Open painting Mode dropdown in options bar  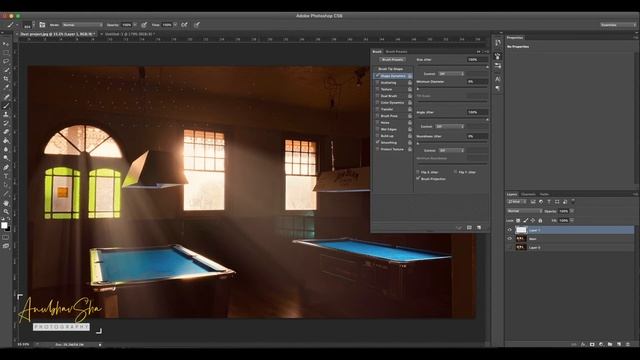[x=82, y=25]
